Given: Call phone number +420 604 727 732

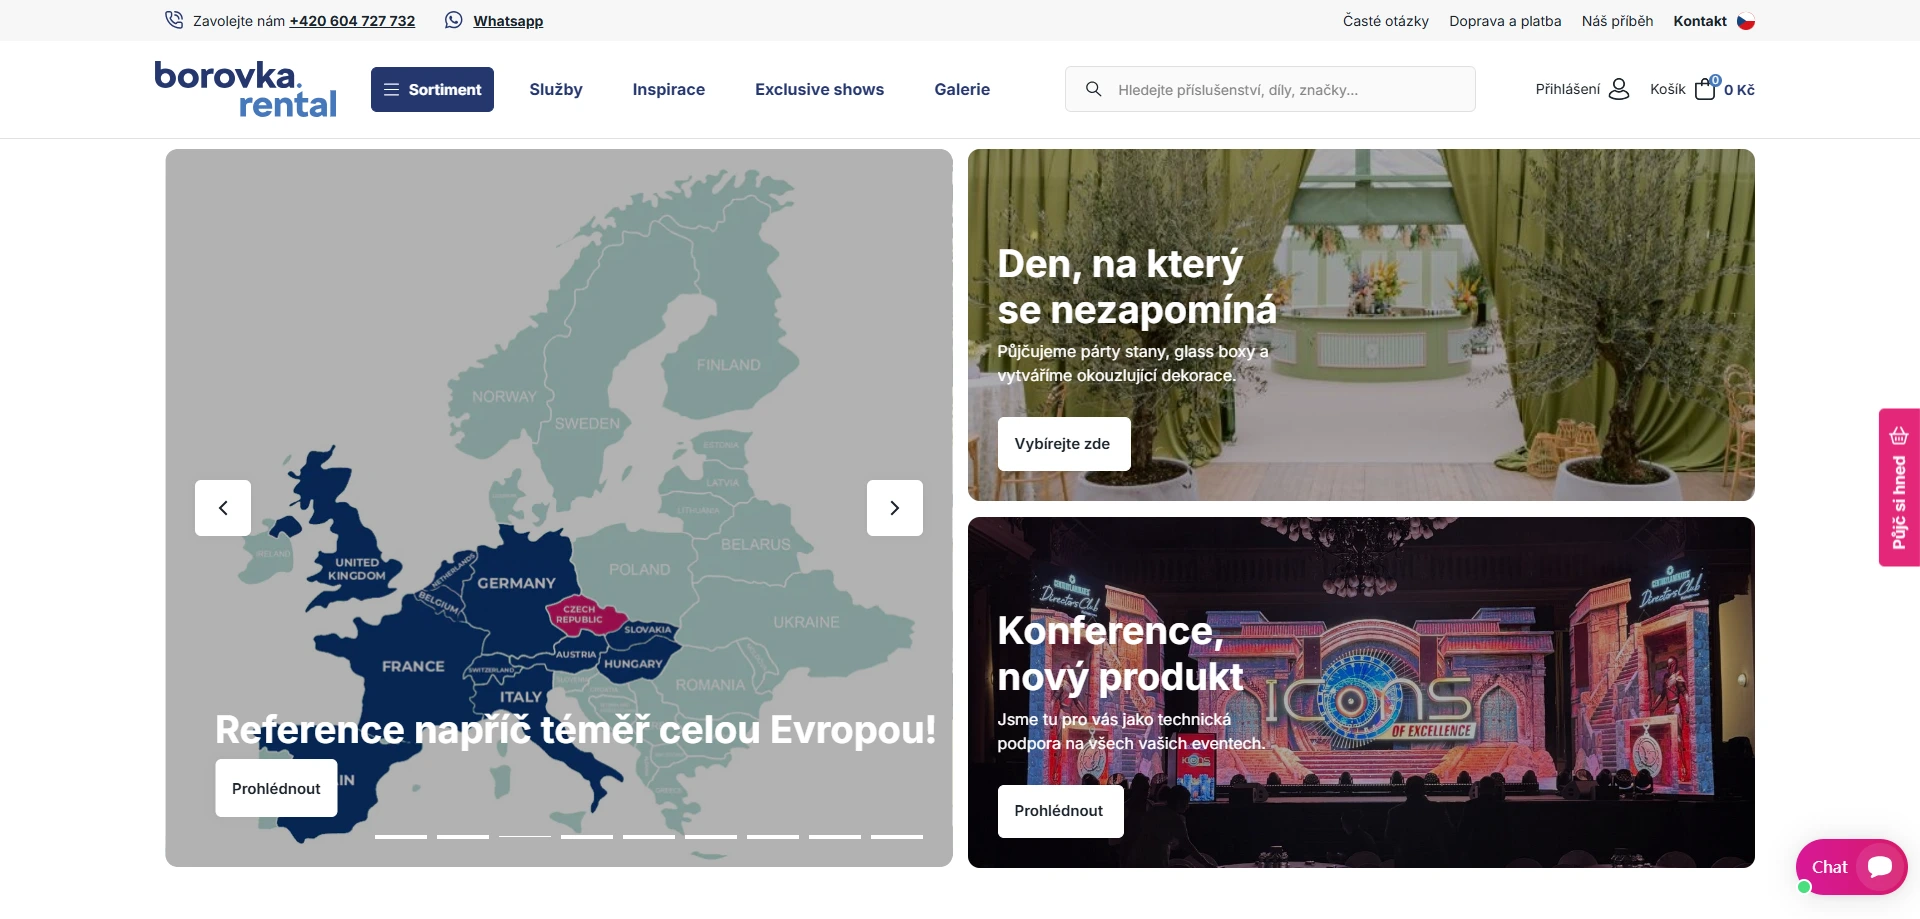Looking at the screenshot, I should (x=352, y=21).
